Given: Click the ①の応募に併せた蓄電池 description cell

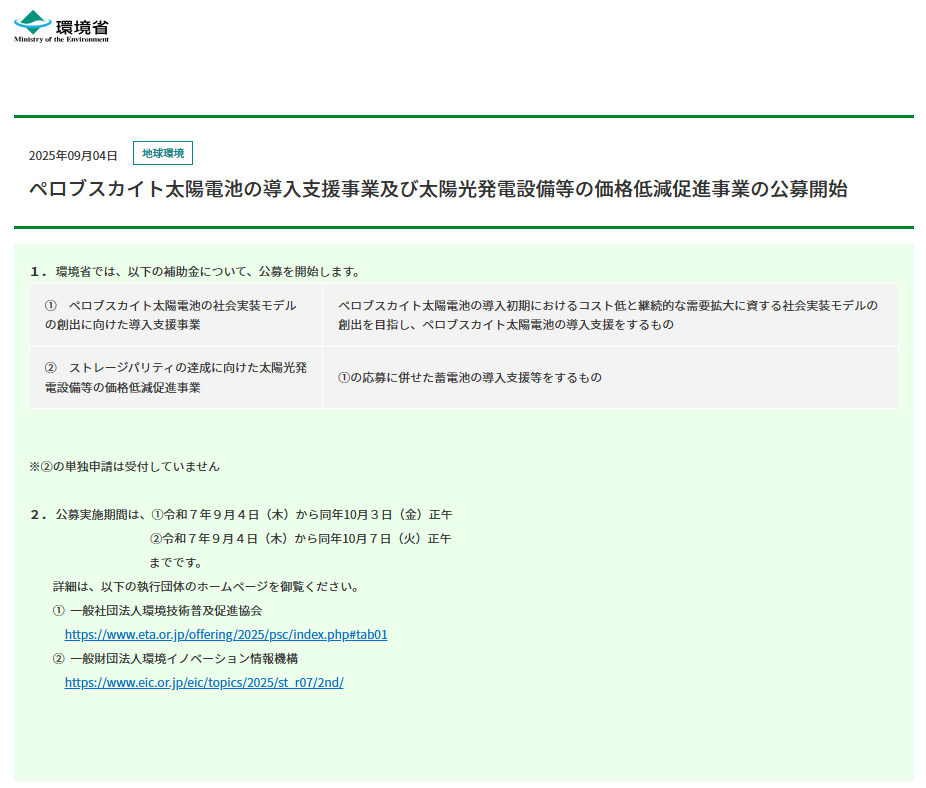Looking at the screenshot, I should [470, 377].
